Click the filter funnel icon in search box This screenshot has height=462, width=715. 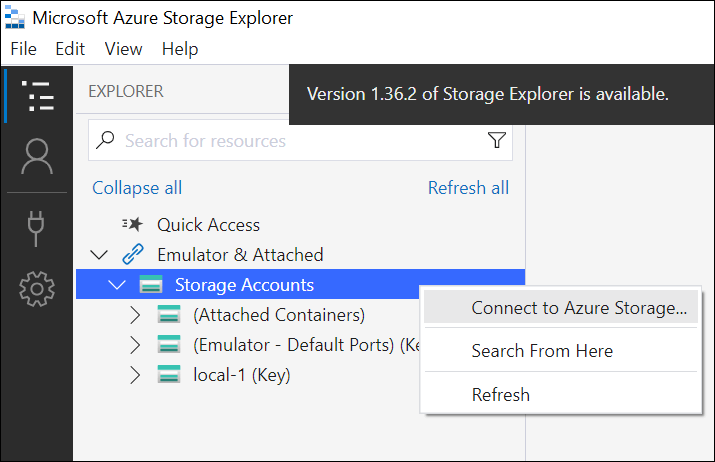497,141
